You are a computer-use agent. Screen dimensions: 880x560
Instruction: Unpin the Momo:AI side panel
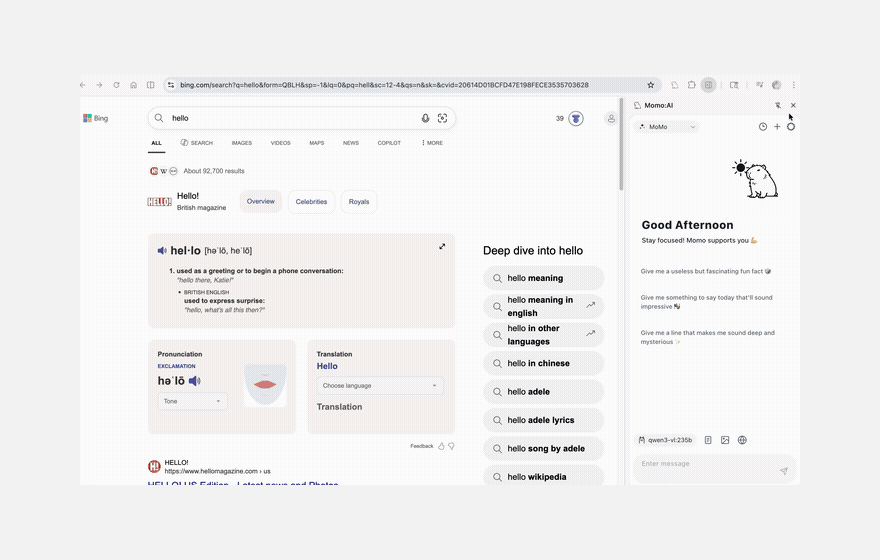point(778,105)
